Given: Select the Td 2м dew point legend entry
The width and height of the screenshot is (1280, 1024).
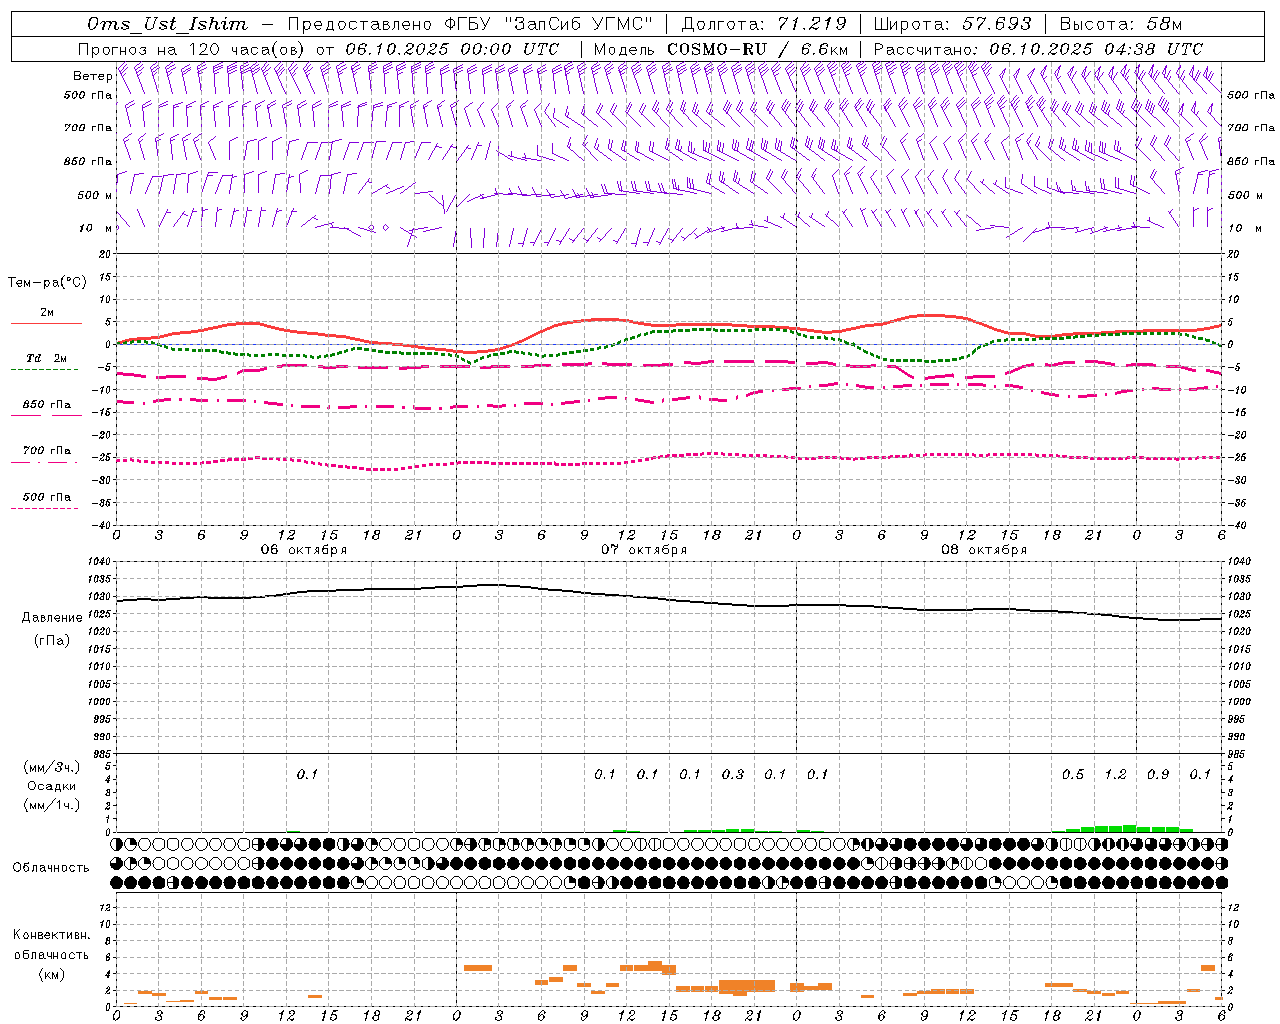Looking at the screenshot, I should coord(46,361).
